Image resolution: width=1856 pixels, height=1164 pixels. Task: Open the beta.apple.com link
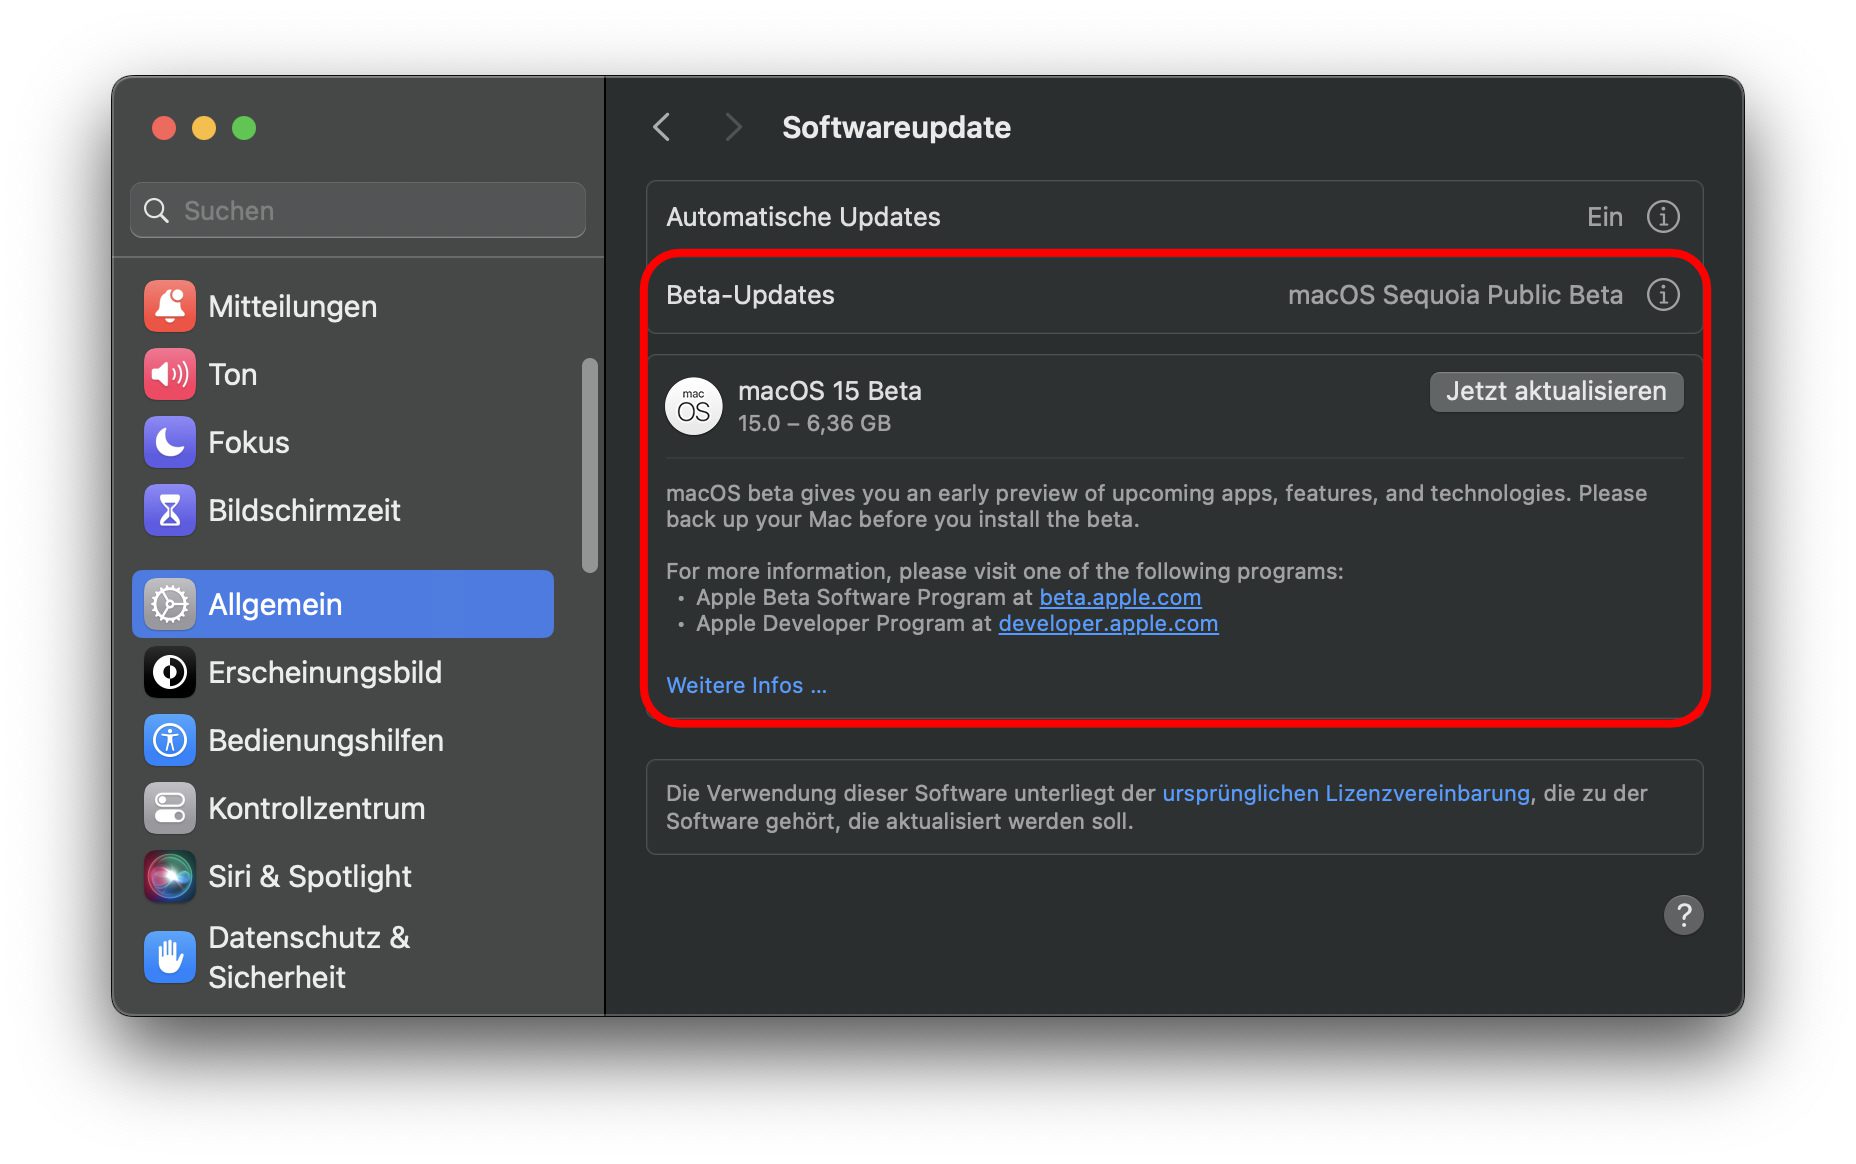(x=1119, y=597)
